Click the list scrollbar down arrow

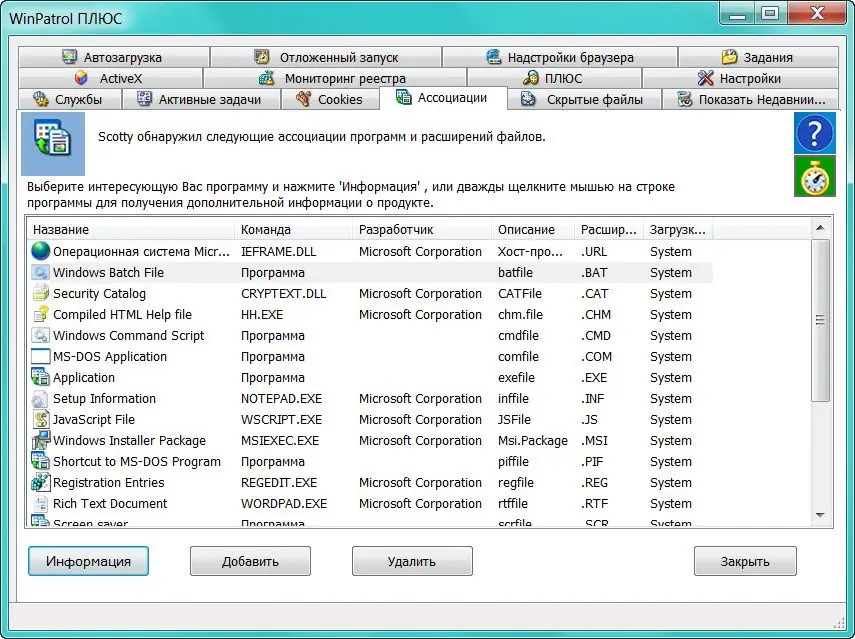(820, 515)
